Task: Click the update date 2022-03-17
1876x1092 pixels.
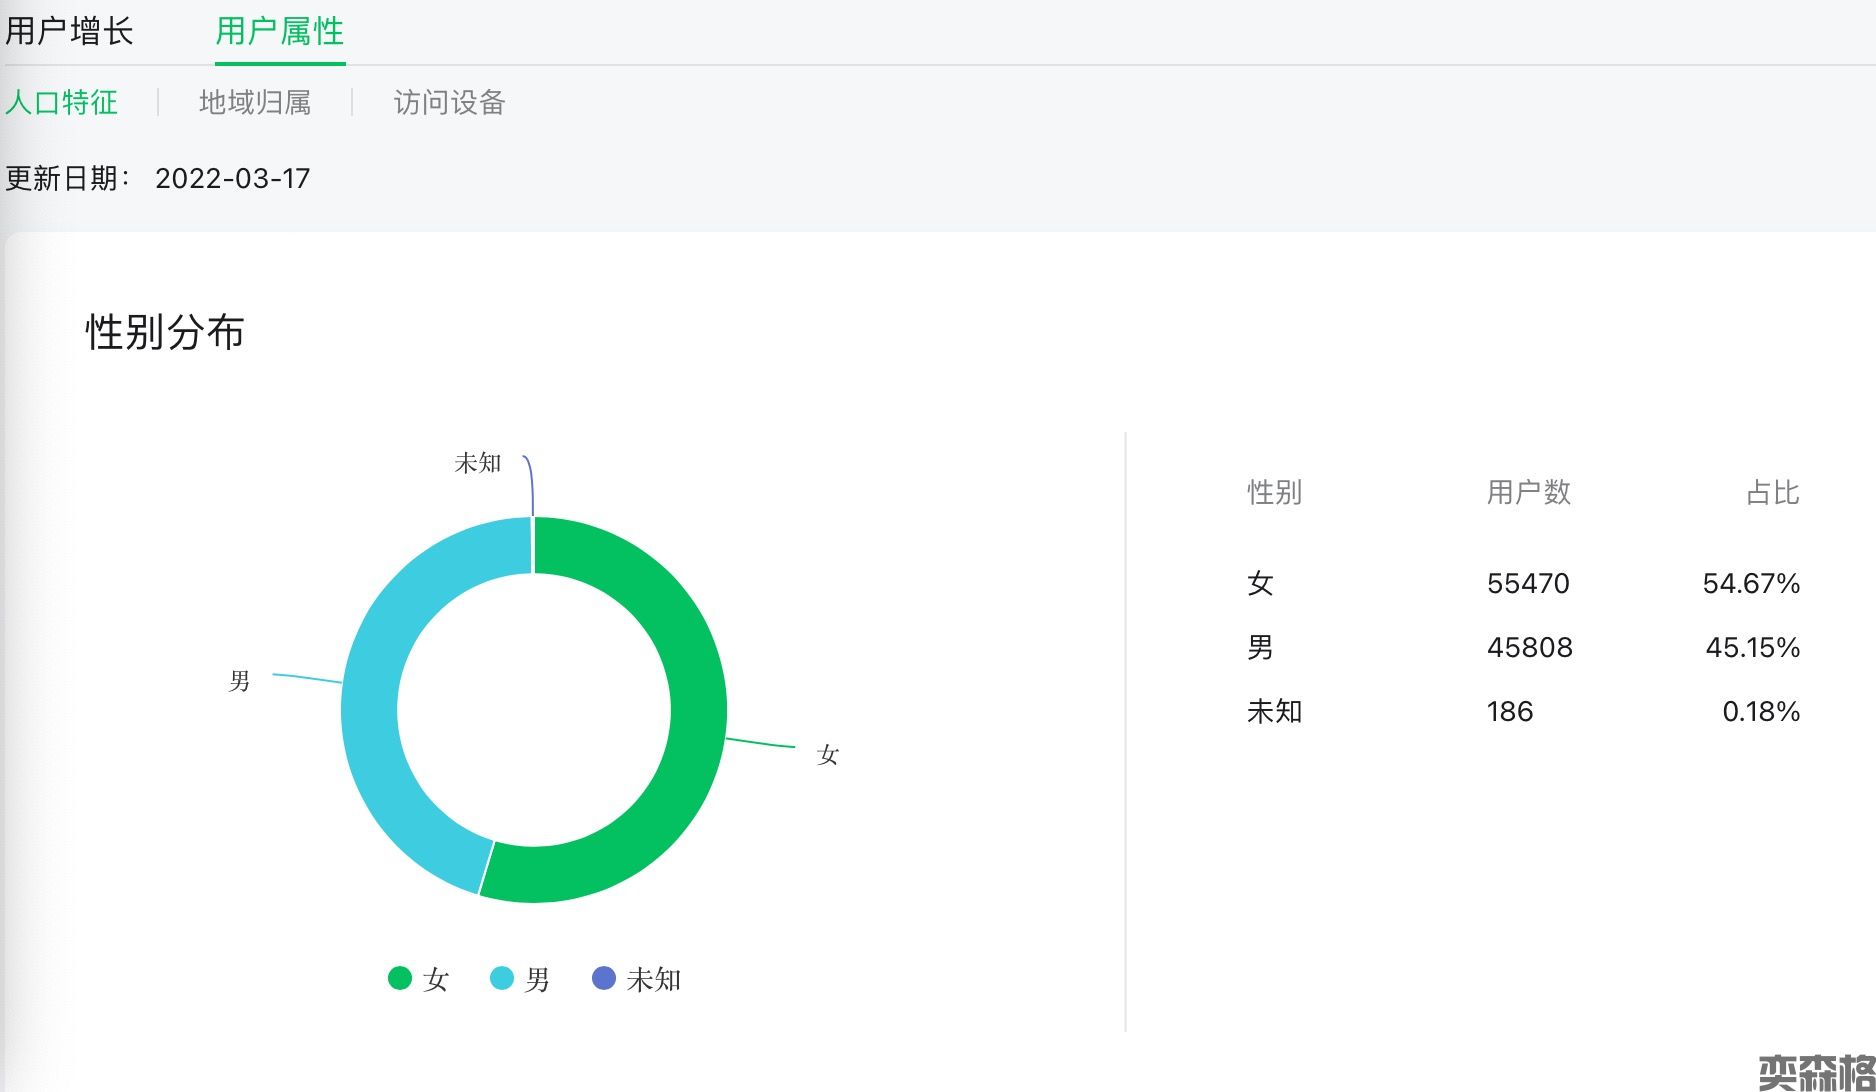Action: tap(232, 178)
